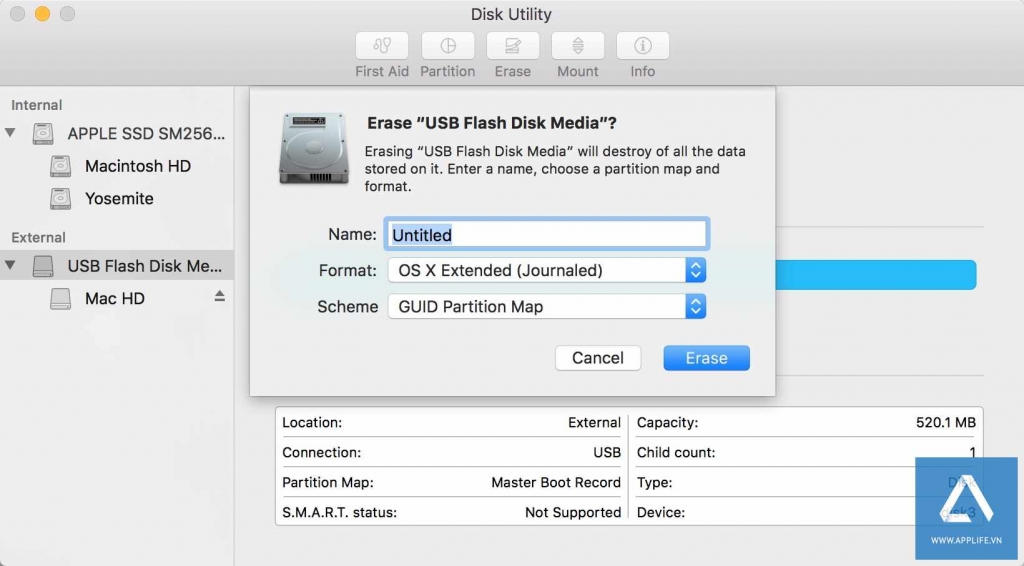Click the blue disk usage bar

[x=876, y=275]
